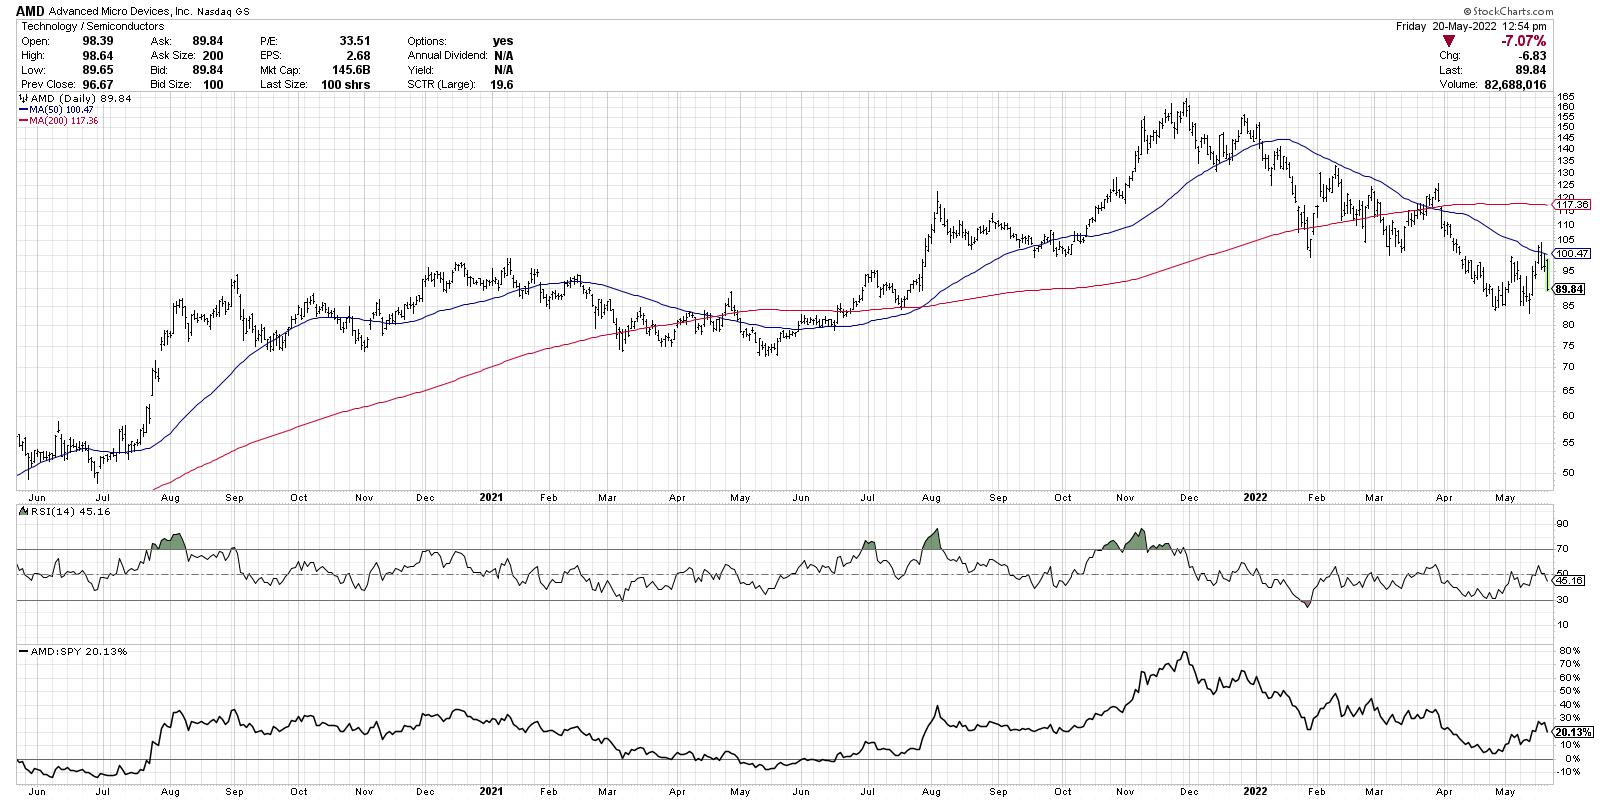
Task: Click the 89.84 last-price axis tag
Action: (x=1570, y=289)
